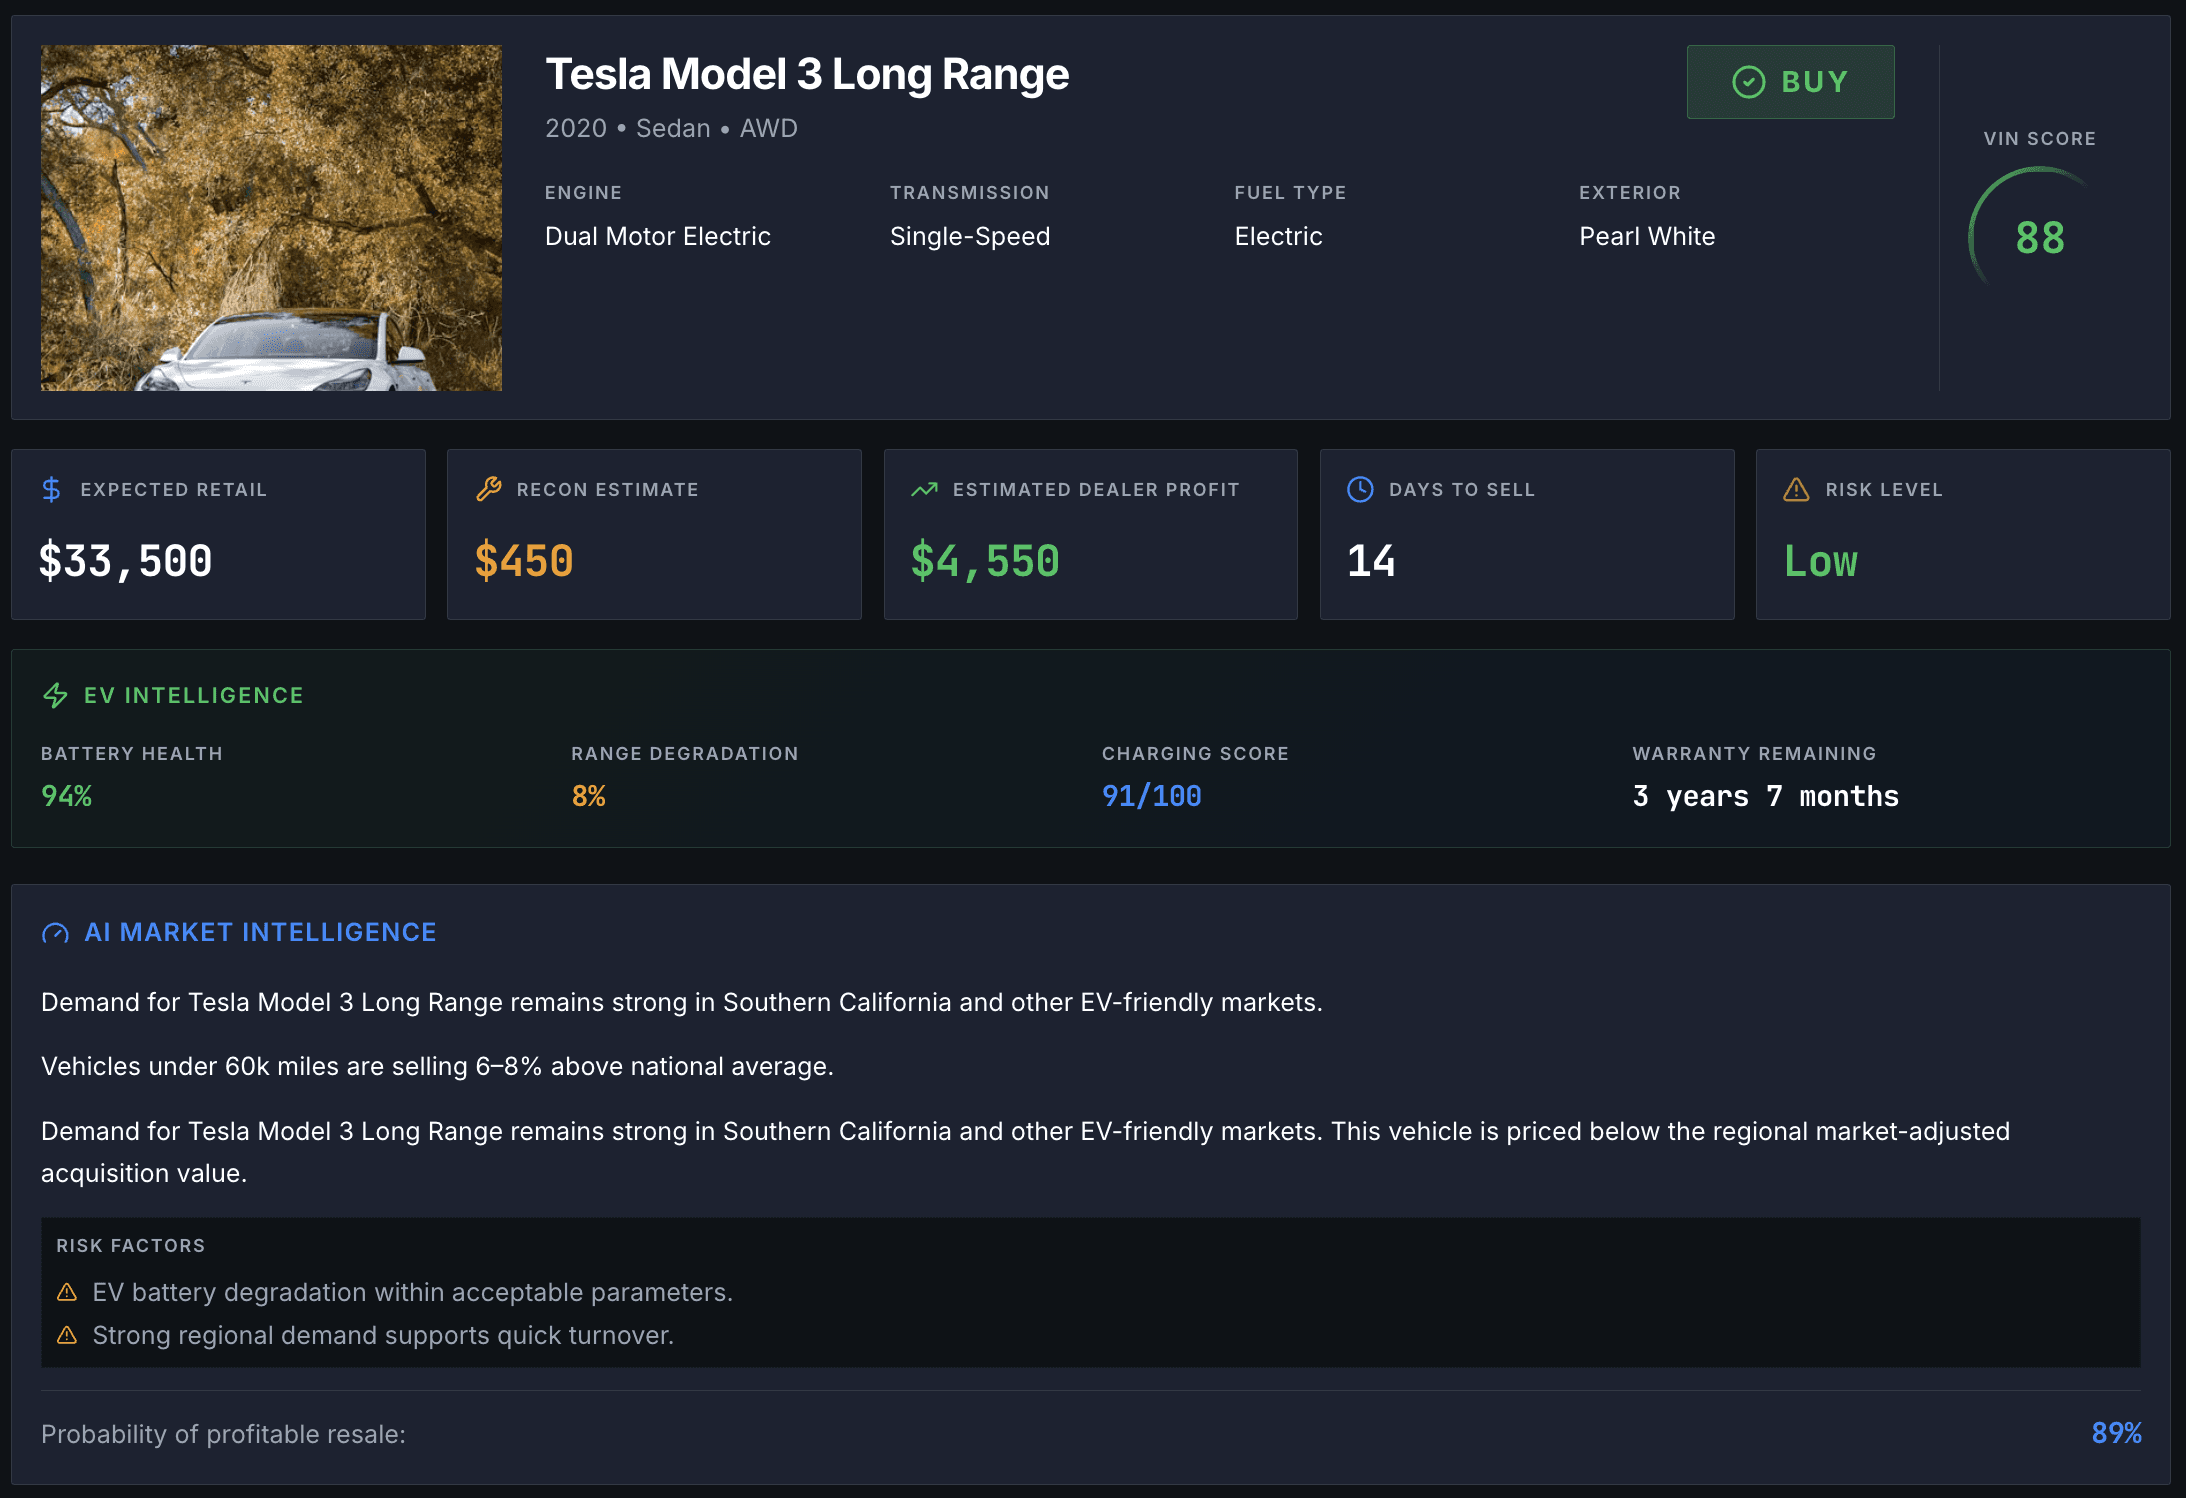This screenshot has height=1498, width=2186.
Task: Click the lightning bolt EV Intelligence icon
Action: 56,695
